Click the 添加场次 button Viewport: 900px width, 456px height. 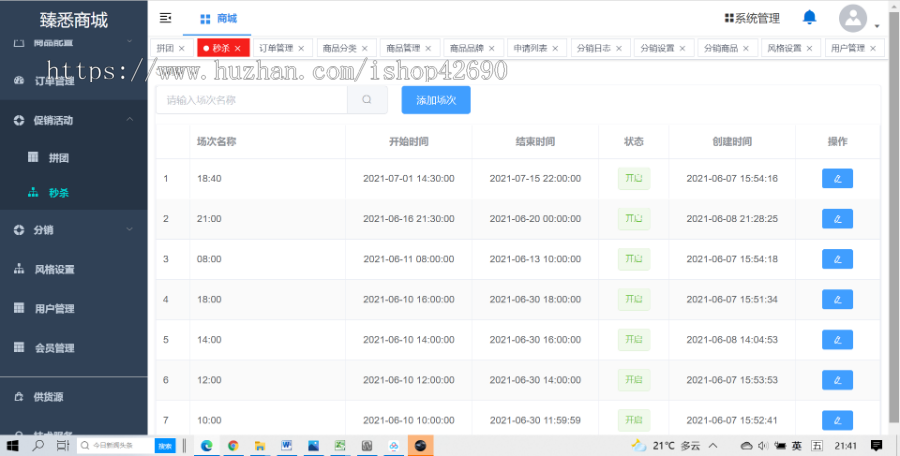(x=436, y=100)
